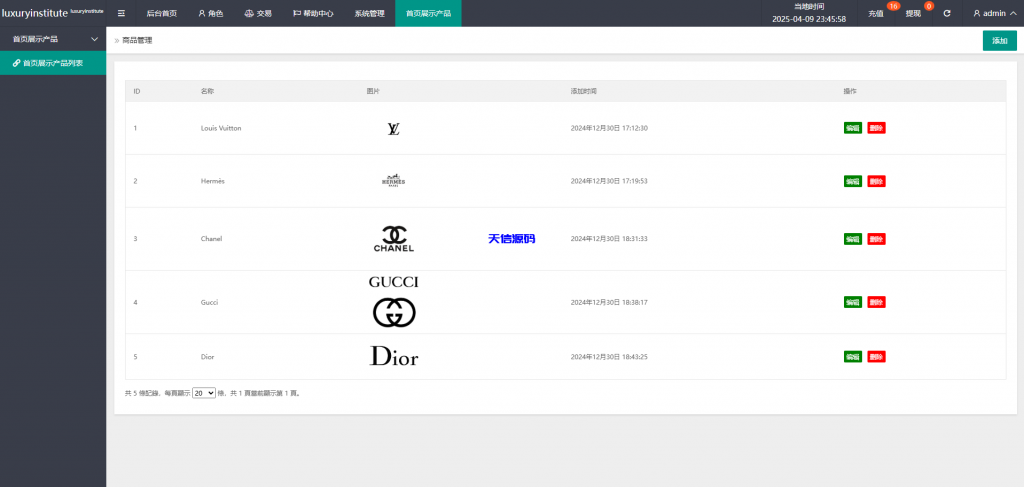The width and height of the screenshot is (1024, 487).
Task: Click the Hermès logo thumbnail
Action: coord(393,181)
